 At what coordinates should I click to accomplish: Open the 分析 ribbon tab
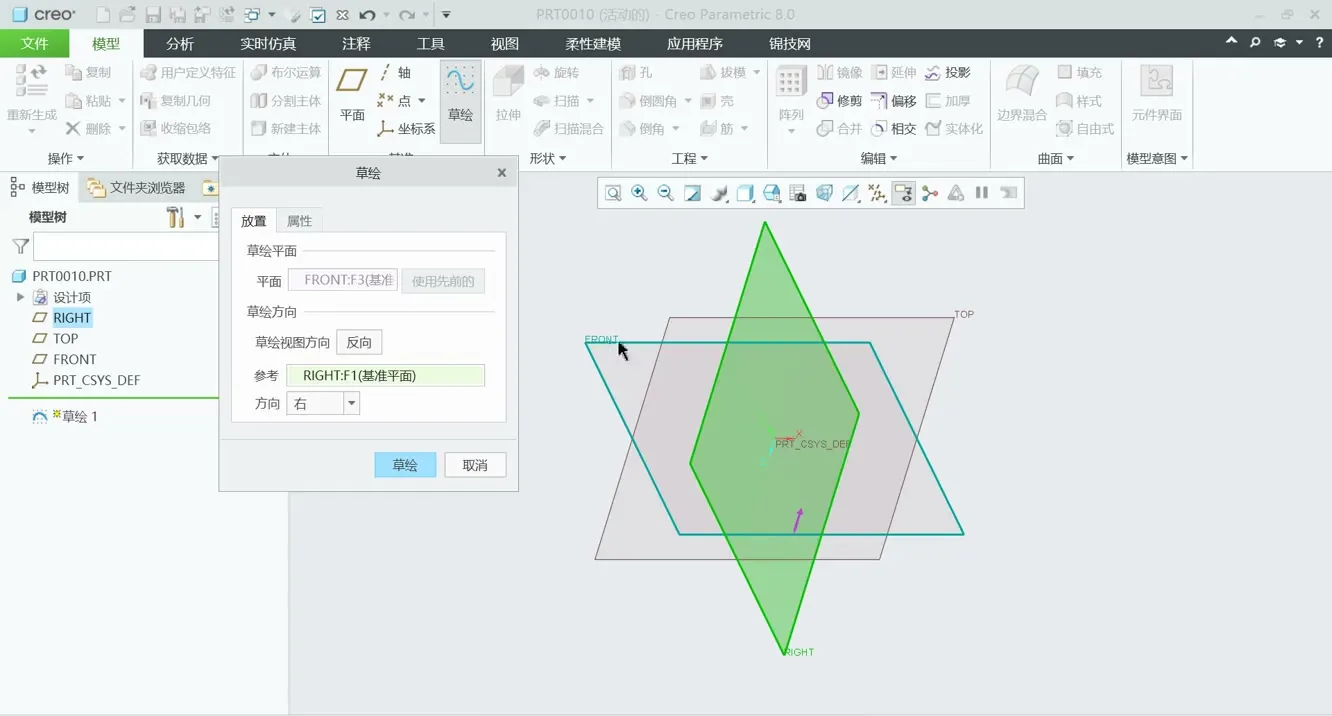[x=180, y=44]
